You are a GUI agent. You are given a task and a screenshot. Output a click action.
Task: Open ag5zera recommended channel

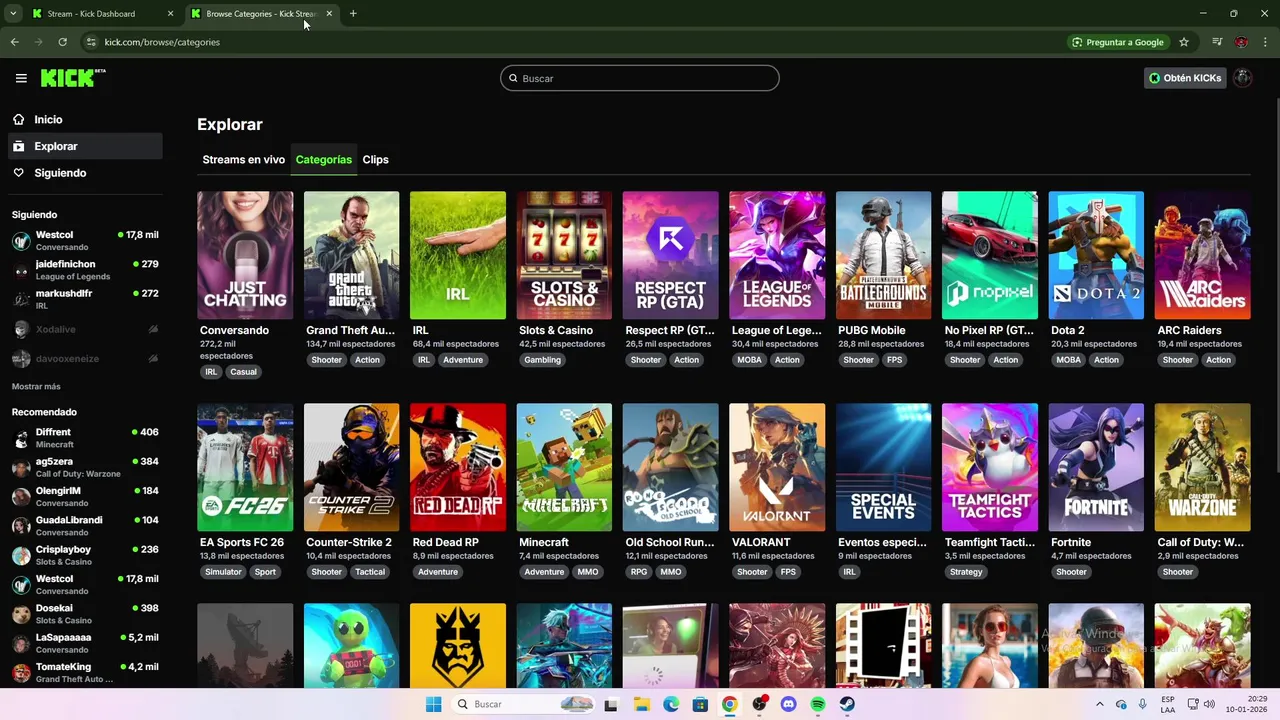85,467
